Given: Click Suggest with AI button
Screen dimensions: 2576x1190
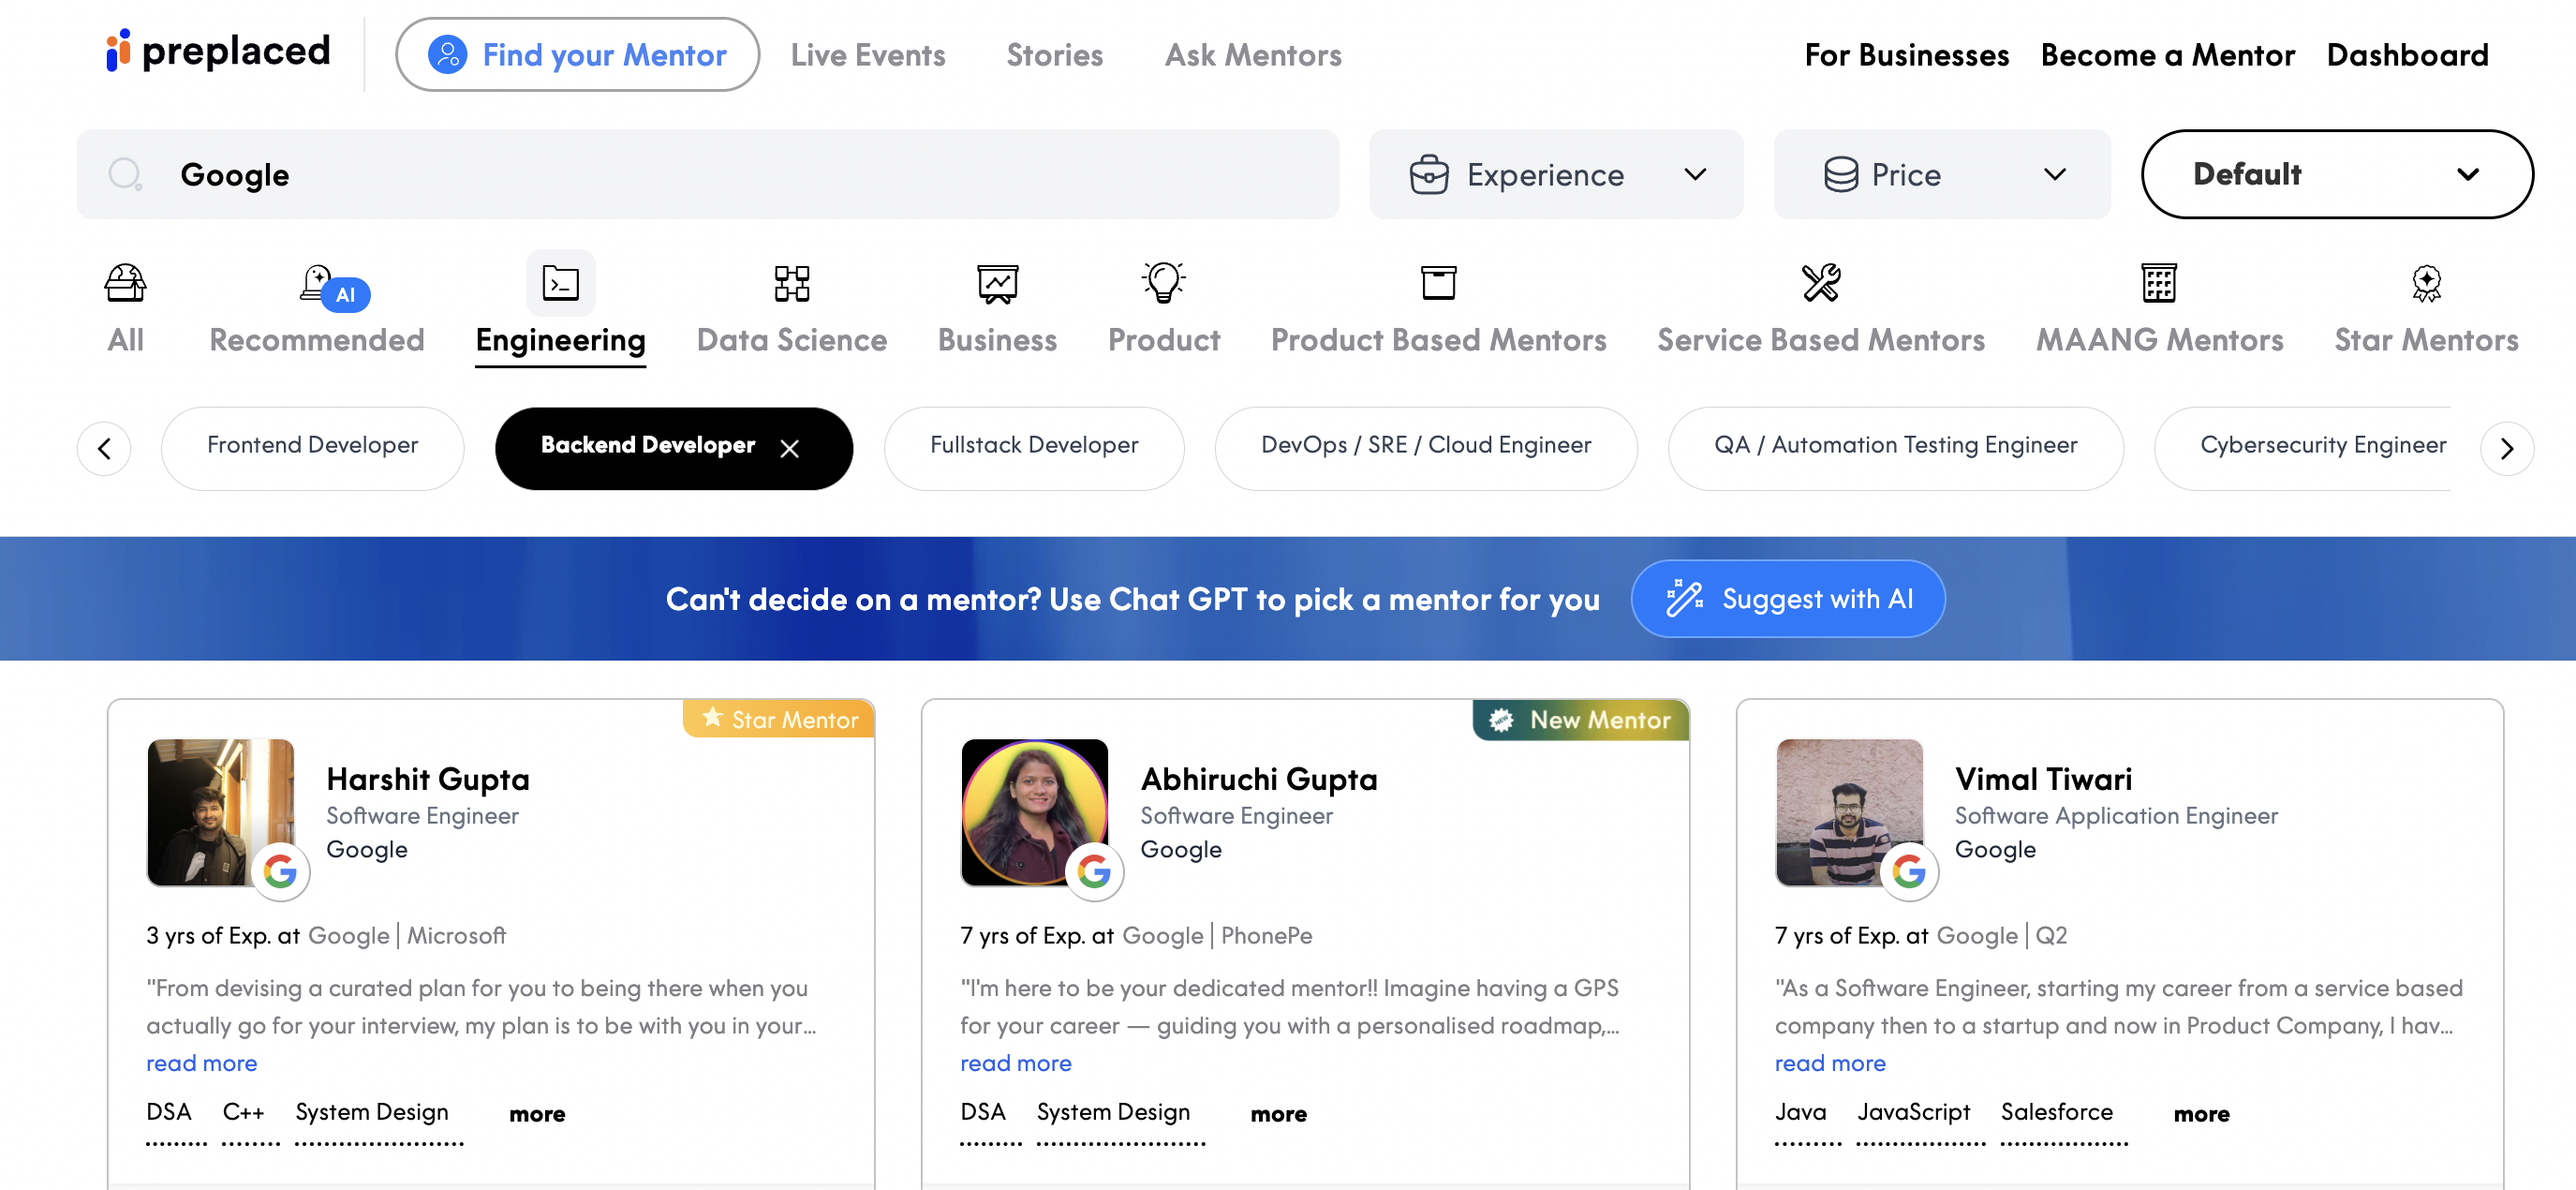Looking at the screenshot, I should pos(1787,598).
